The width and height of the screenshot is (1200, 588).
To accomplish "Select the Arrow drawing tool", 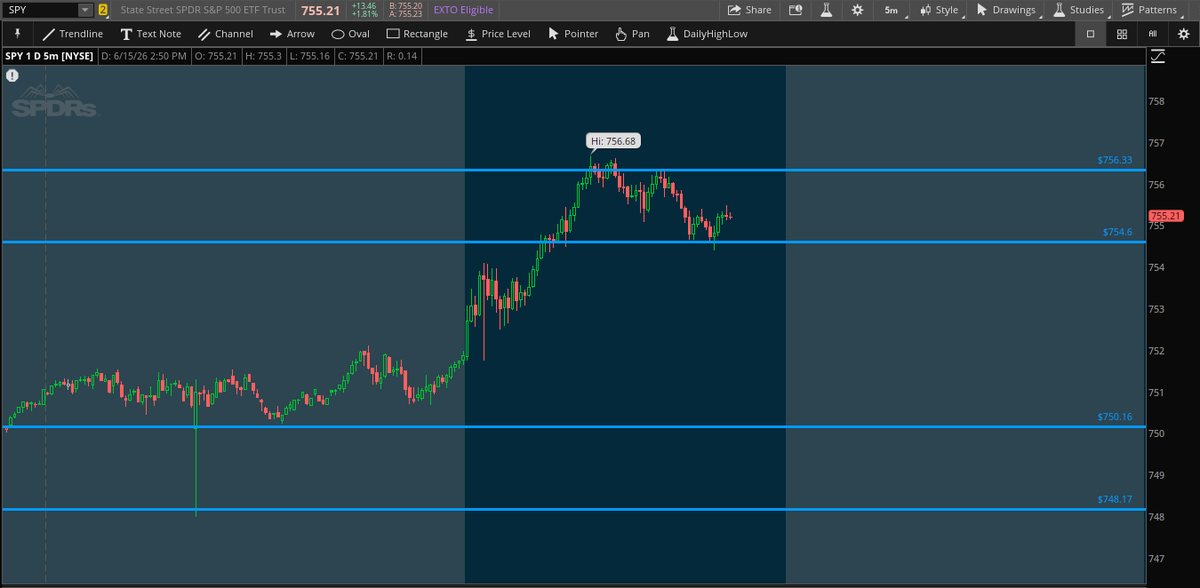I will 292,34.
